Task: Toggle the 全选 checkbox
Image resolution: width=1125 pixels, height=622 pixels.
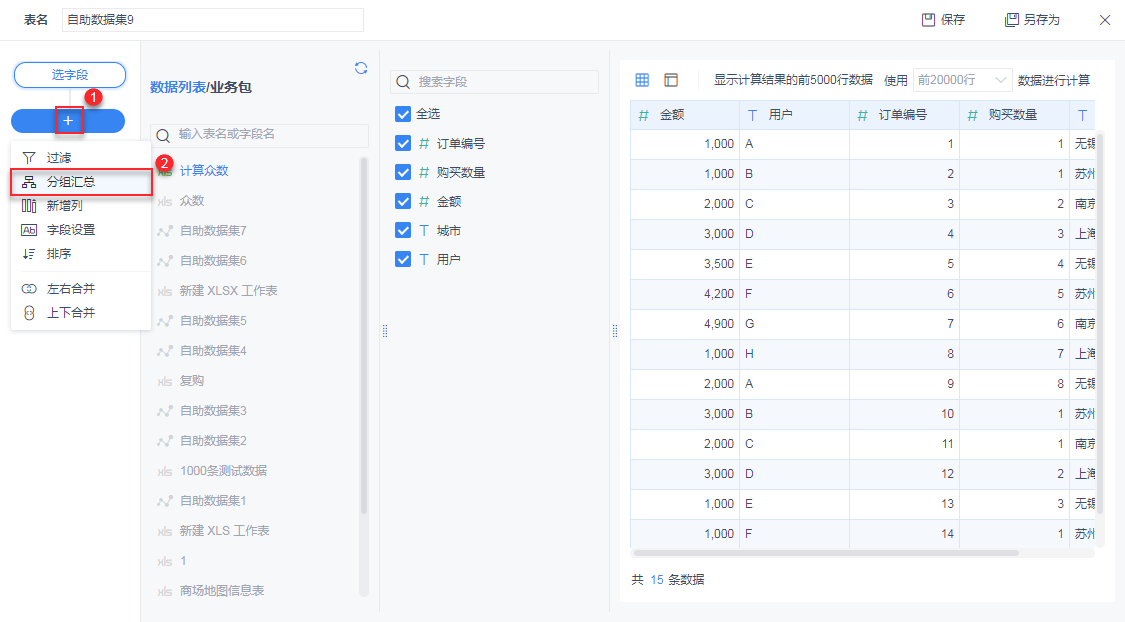Action: (x=403, y=114)
